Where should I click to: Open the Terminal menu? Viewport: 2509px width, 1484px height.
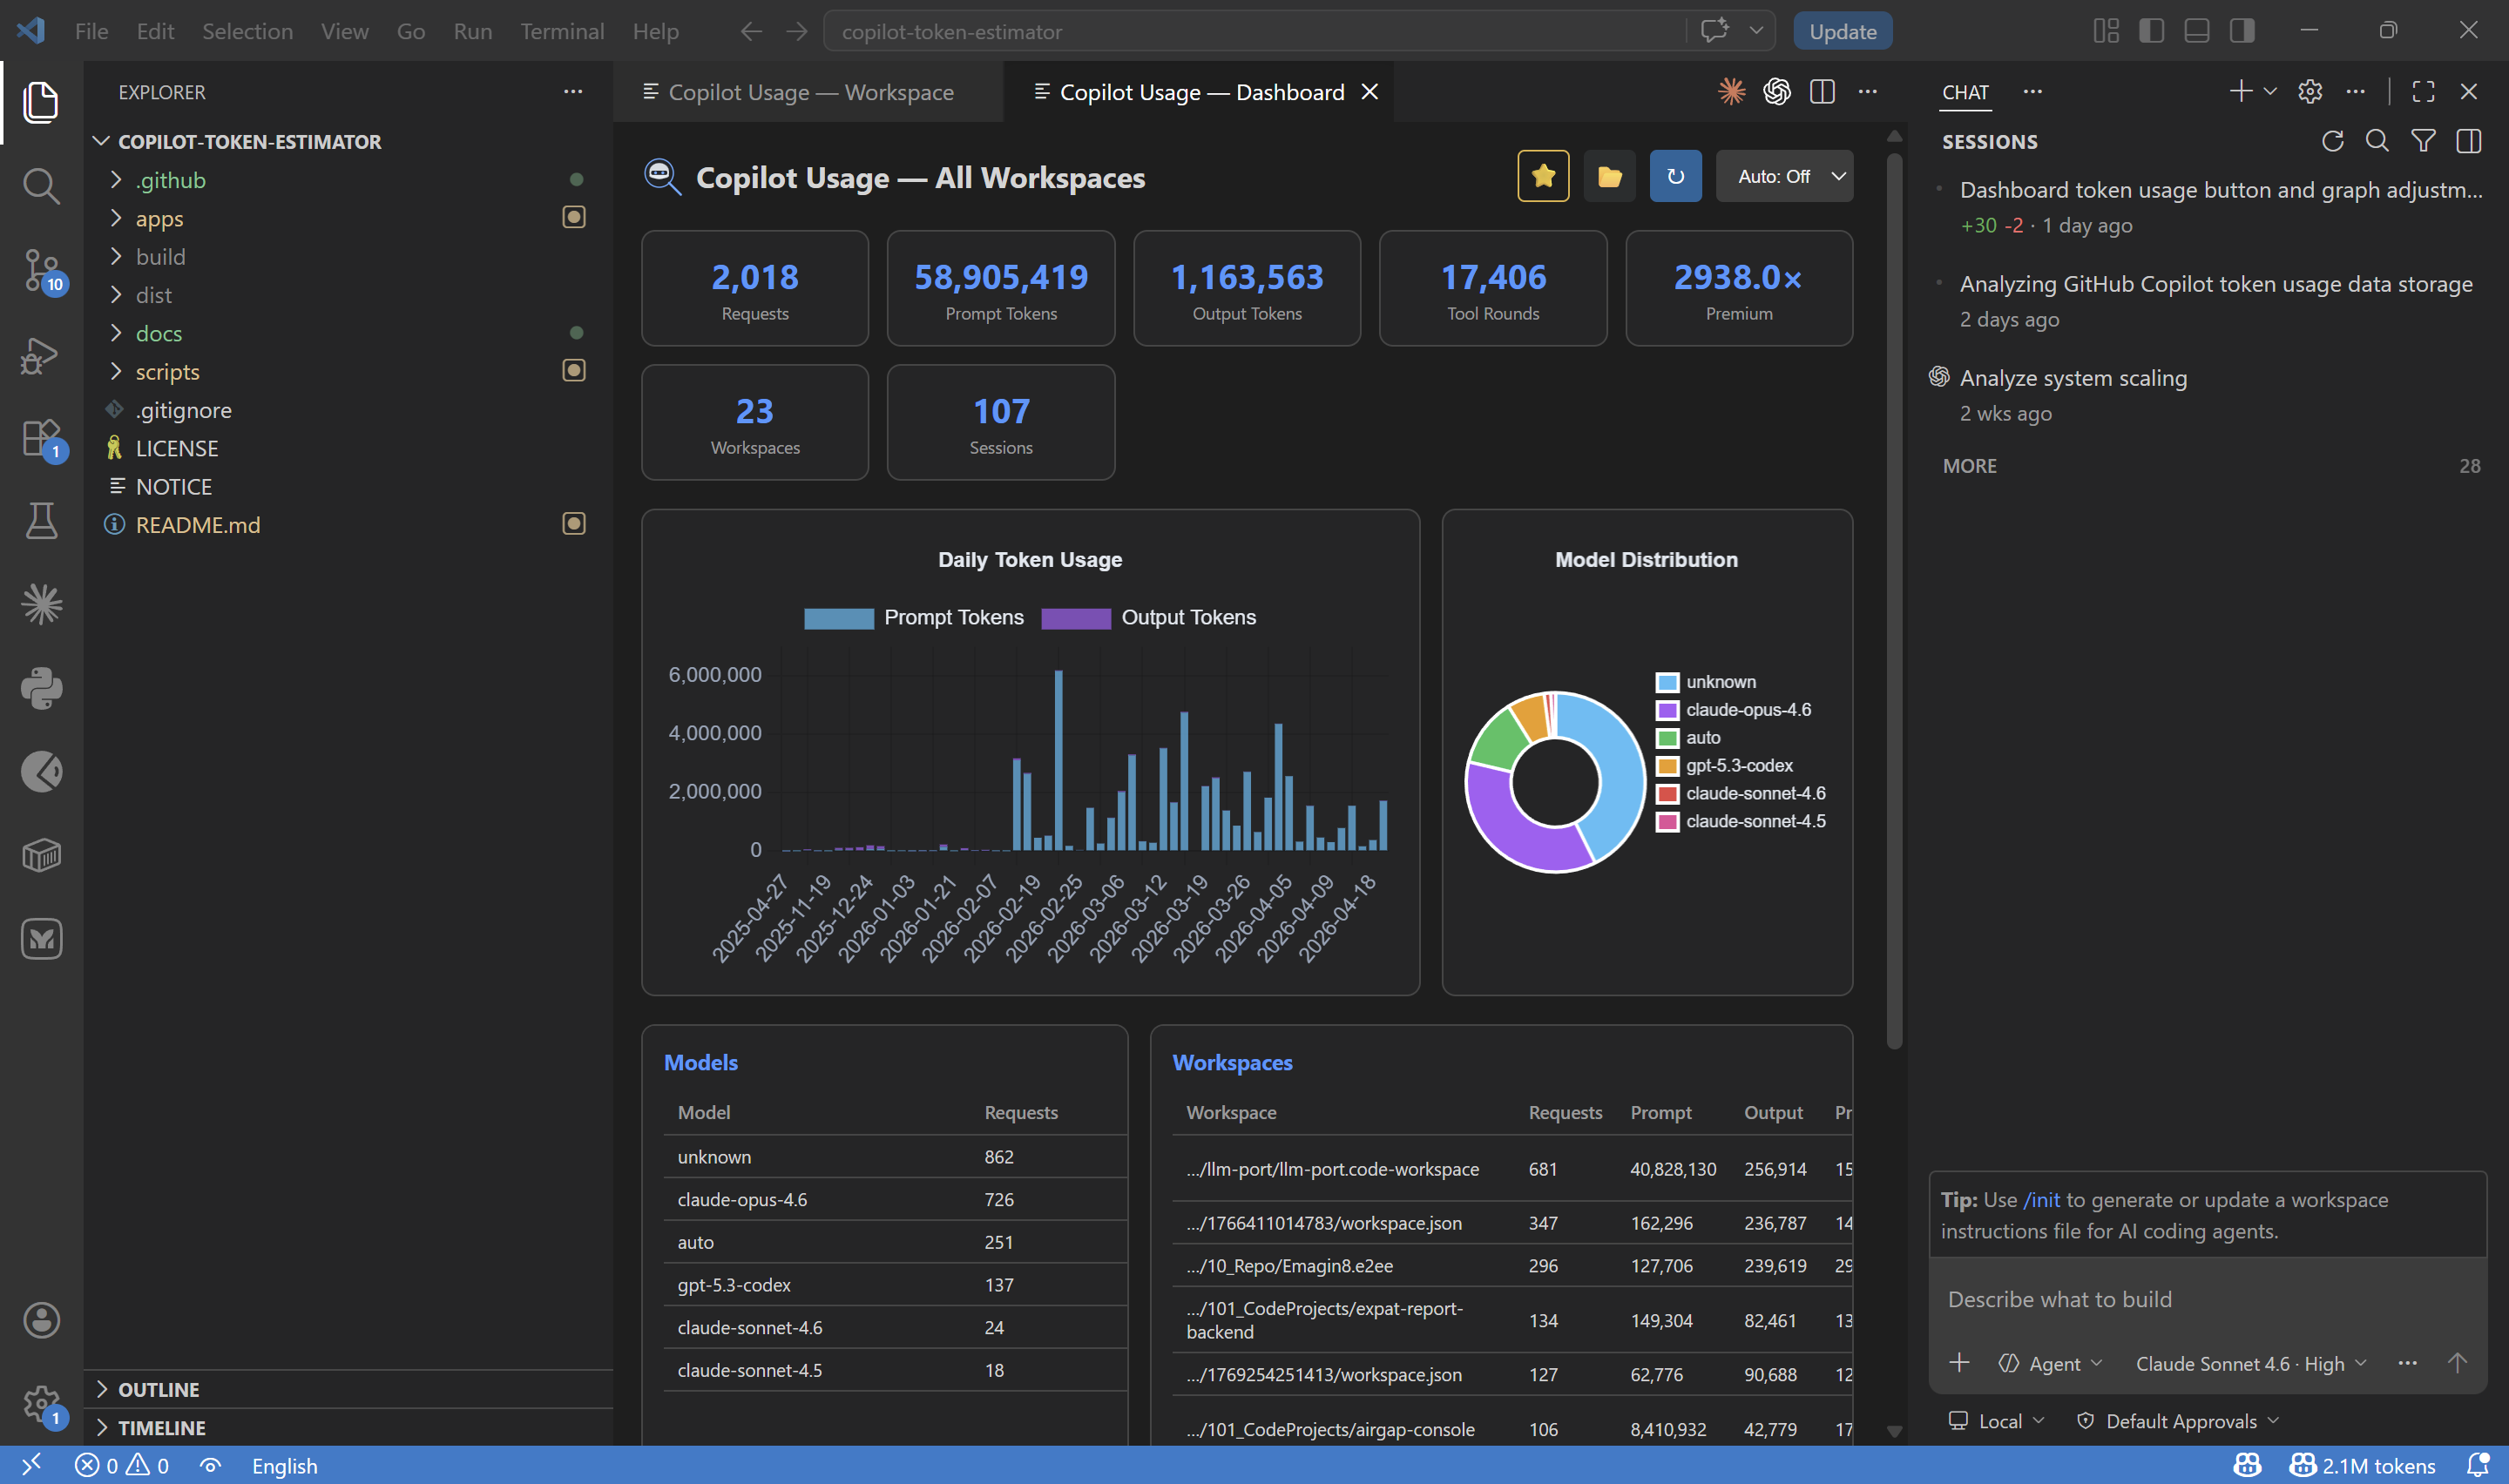[562, 31]
